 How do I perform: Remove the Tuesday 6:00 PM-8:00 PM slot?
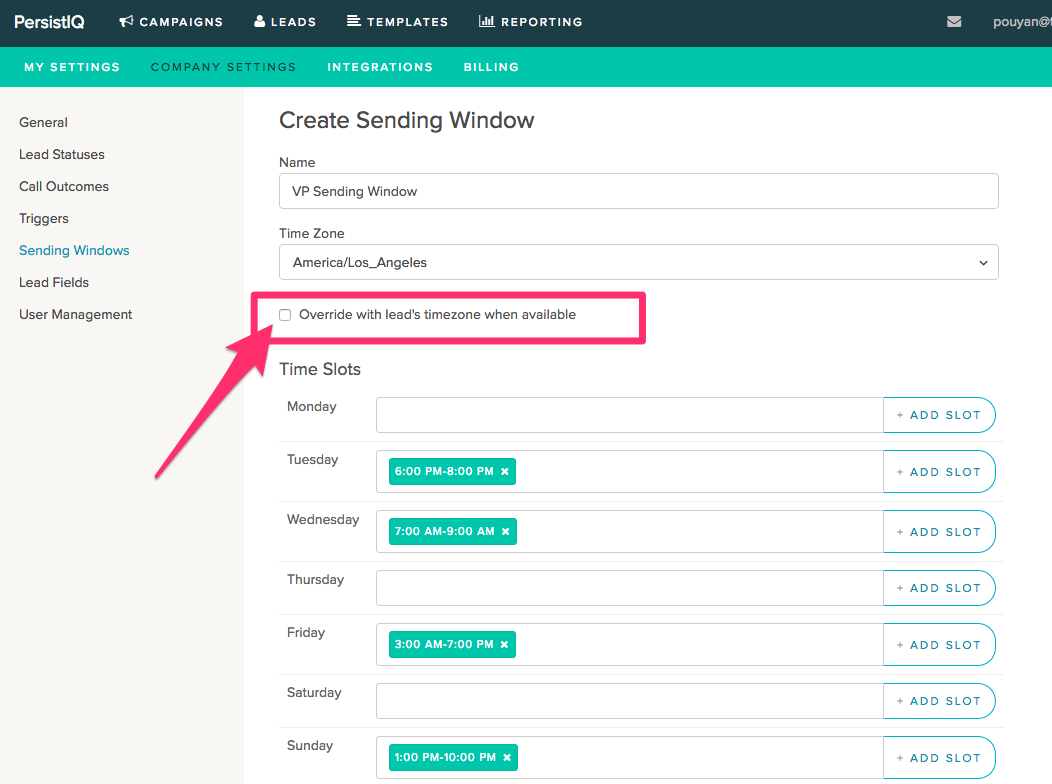pos(505,472)
